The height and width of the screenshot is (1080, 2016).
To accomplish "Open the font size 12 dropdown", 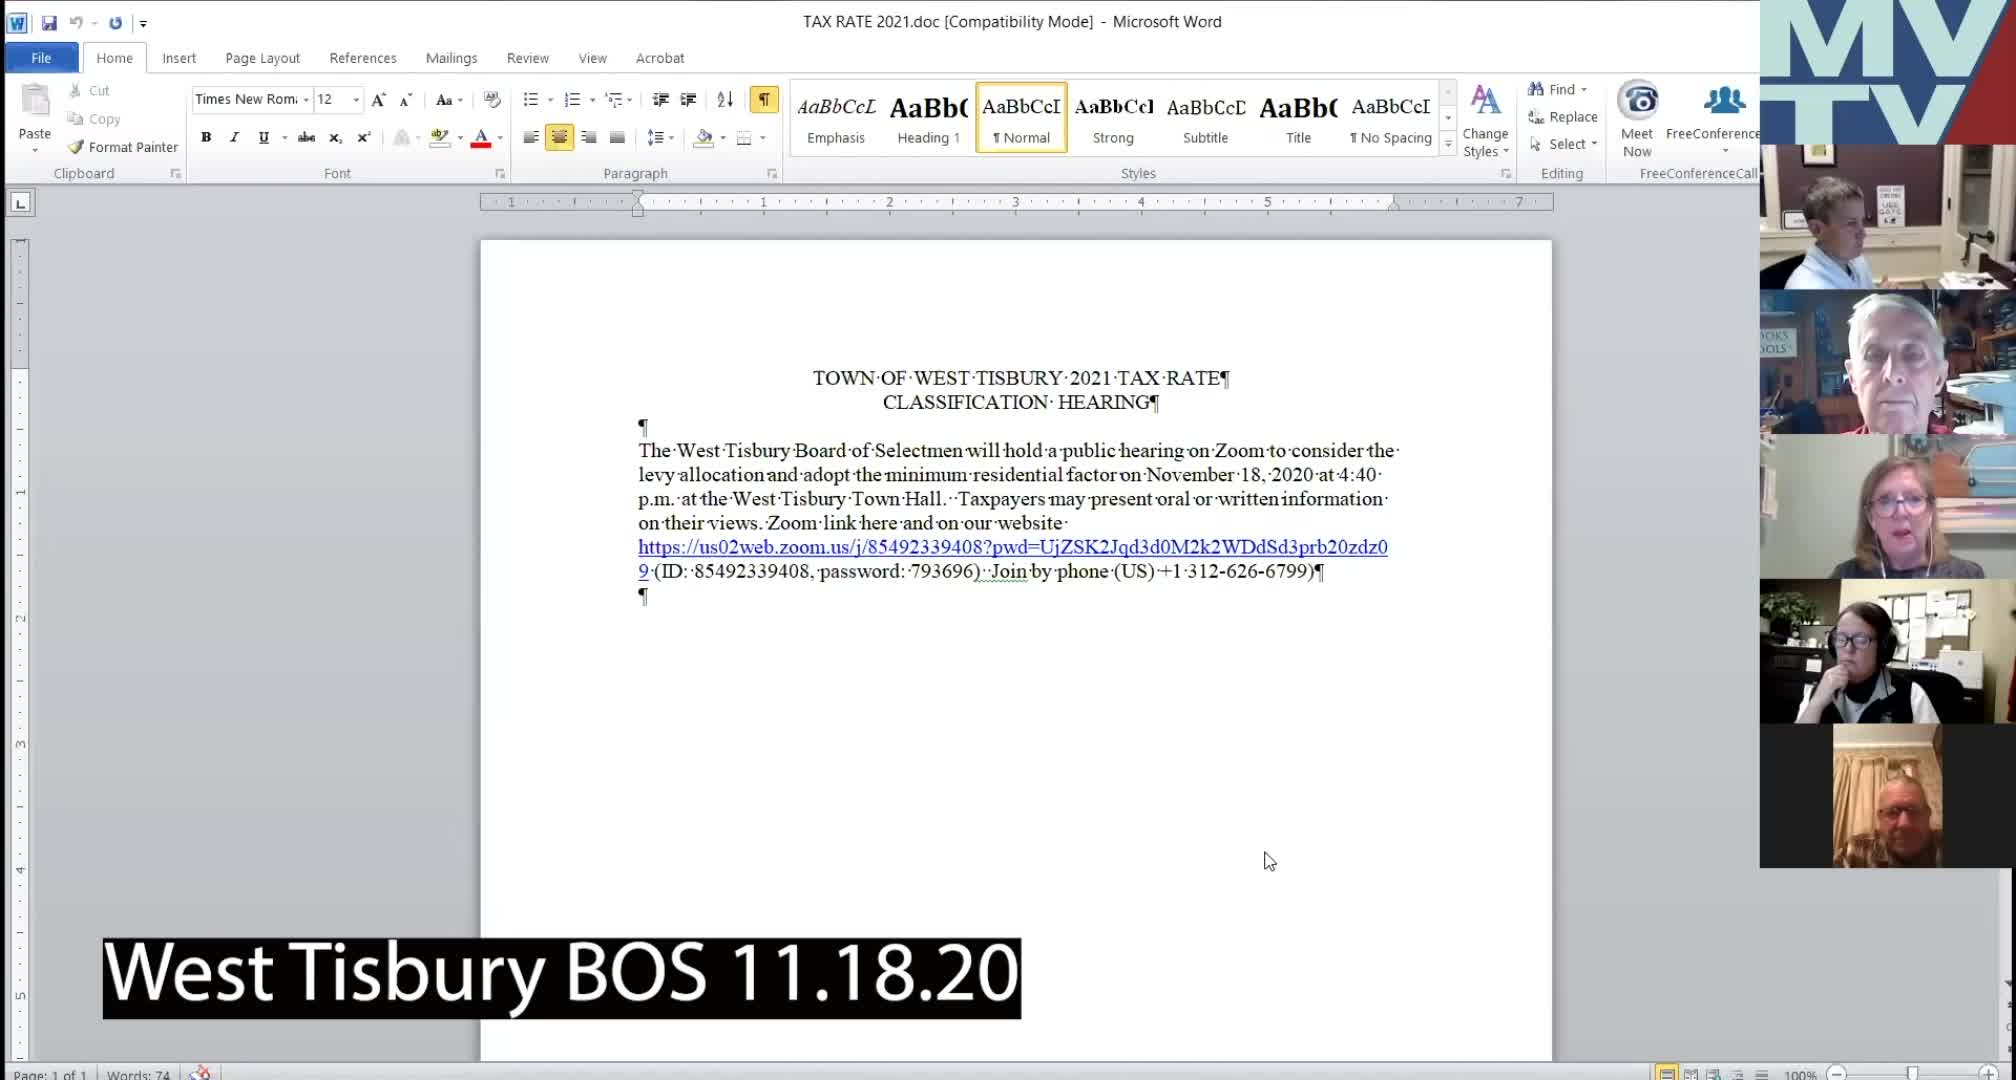I will (356, 99).
